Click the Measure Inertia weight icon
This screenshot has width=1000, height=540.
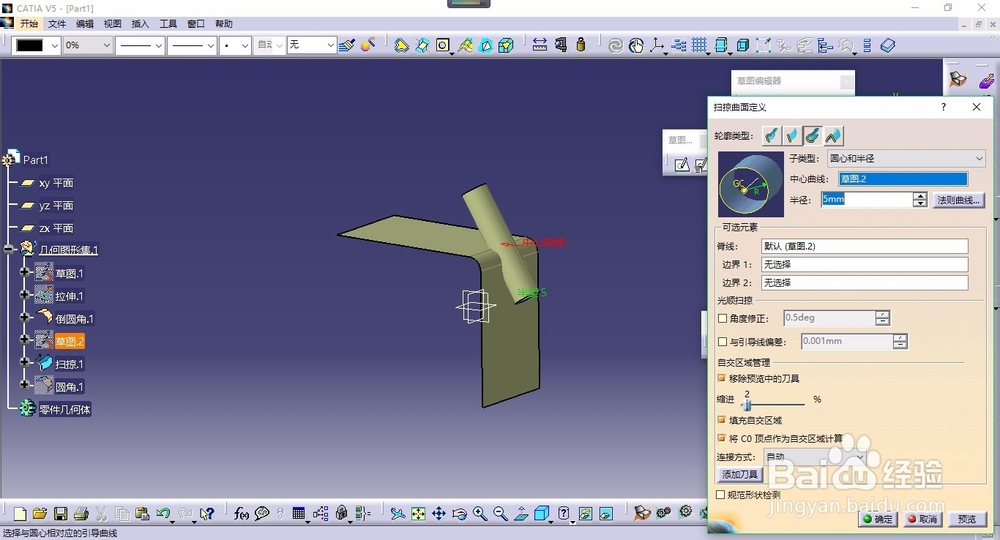[x=581, y=45]
